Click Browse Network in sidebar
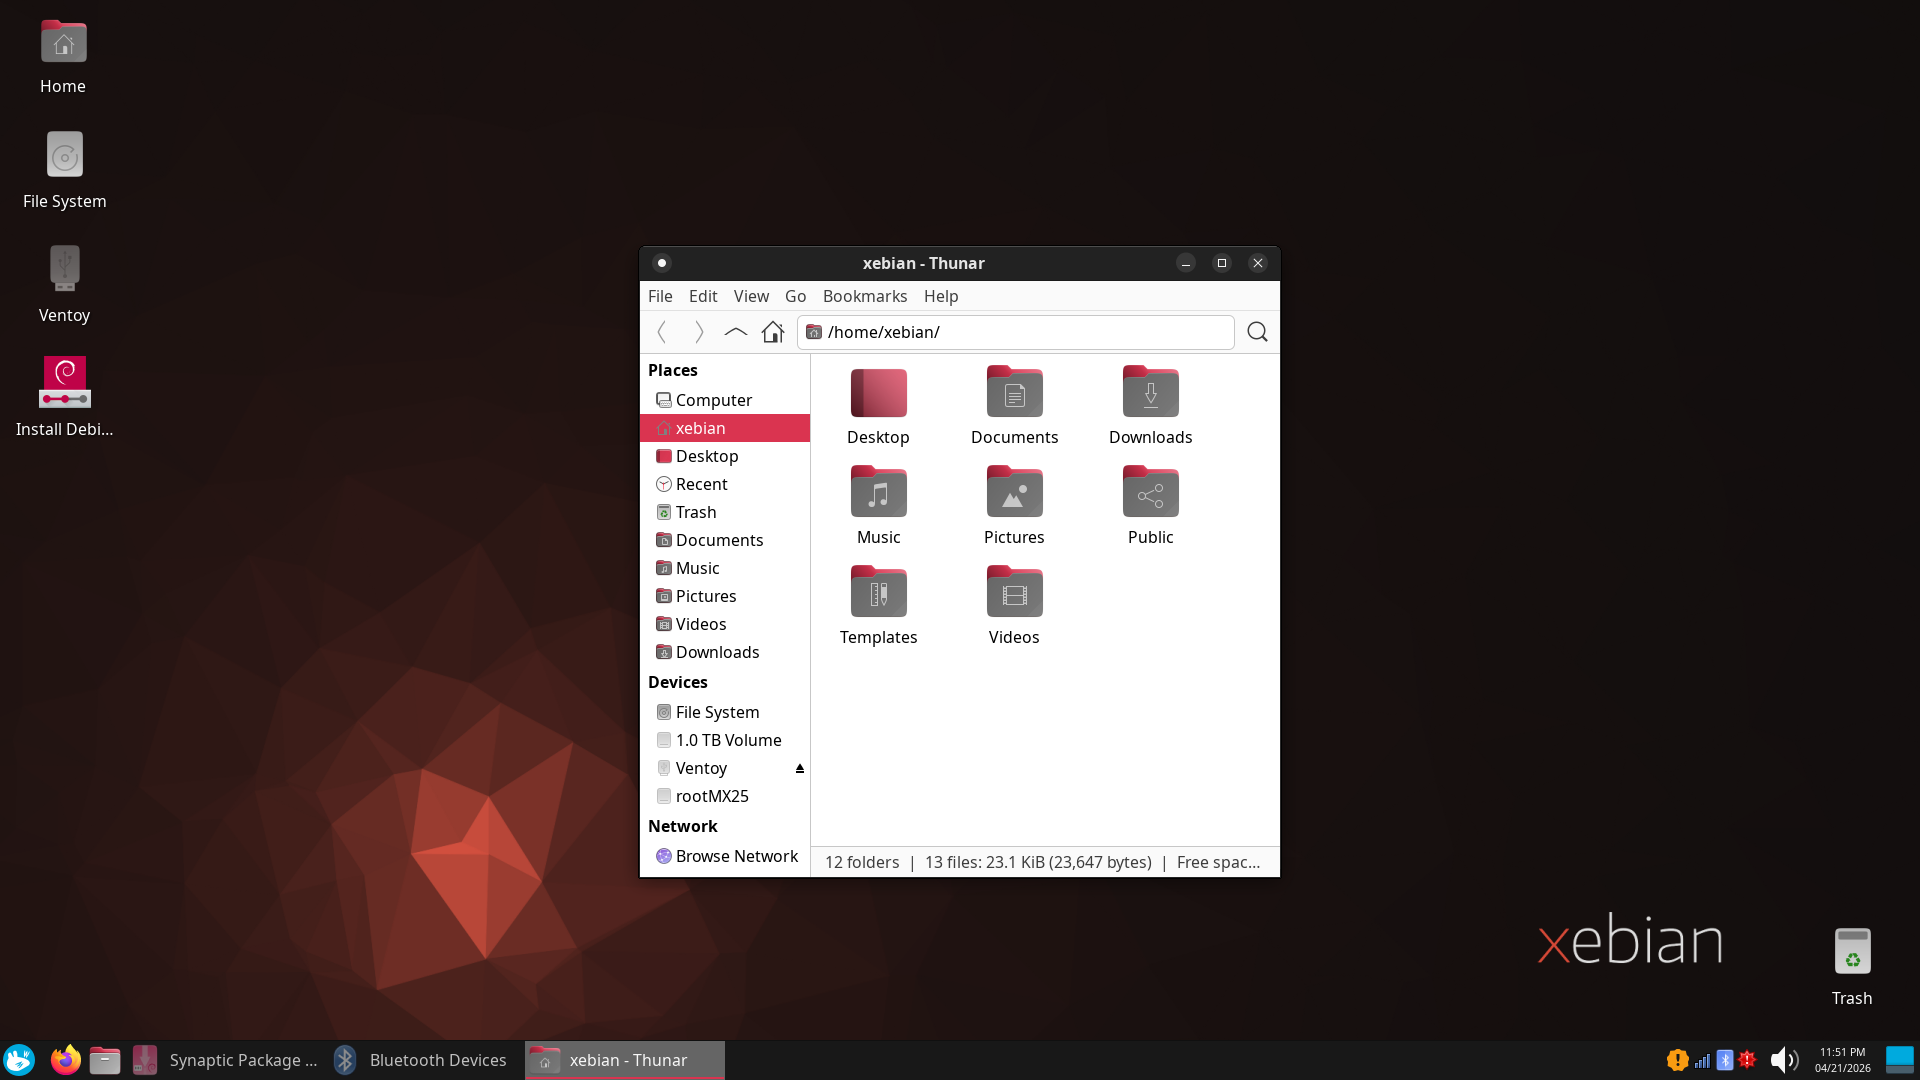This screenshot has height=1080, width=1920. click(x=736, y=856)
